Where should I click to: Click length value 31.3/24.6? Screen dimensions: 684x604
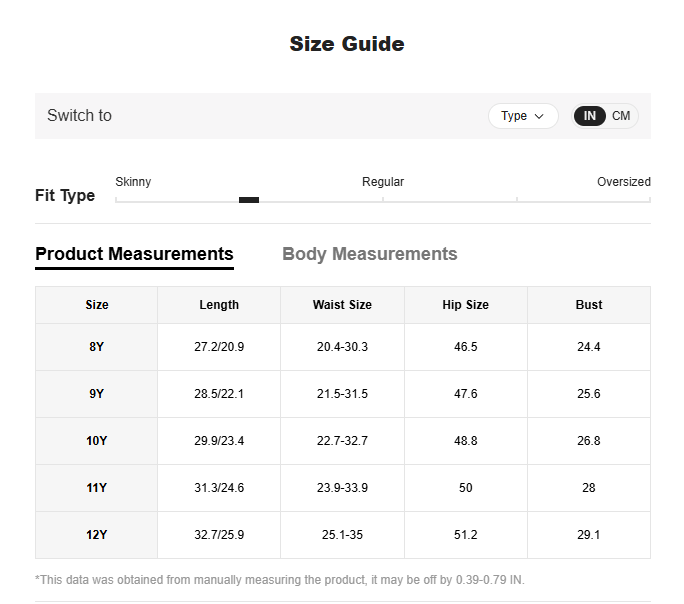[219, 488]
